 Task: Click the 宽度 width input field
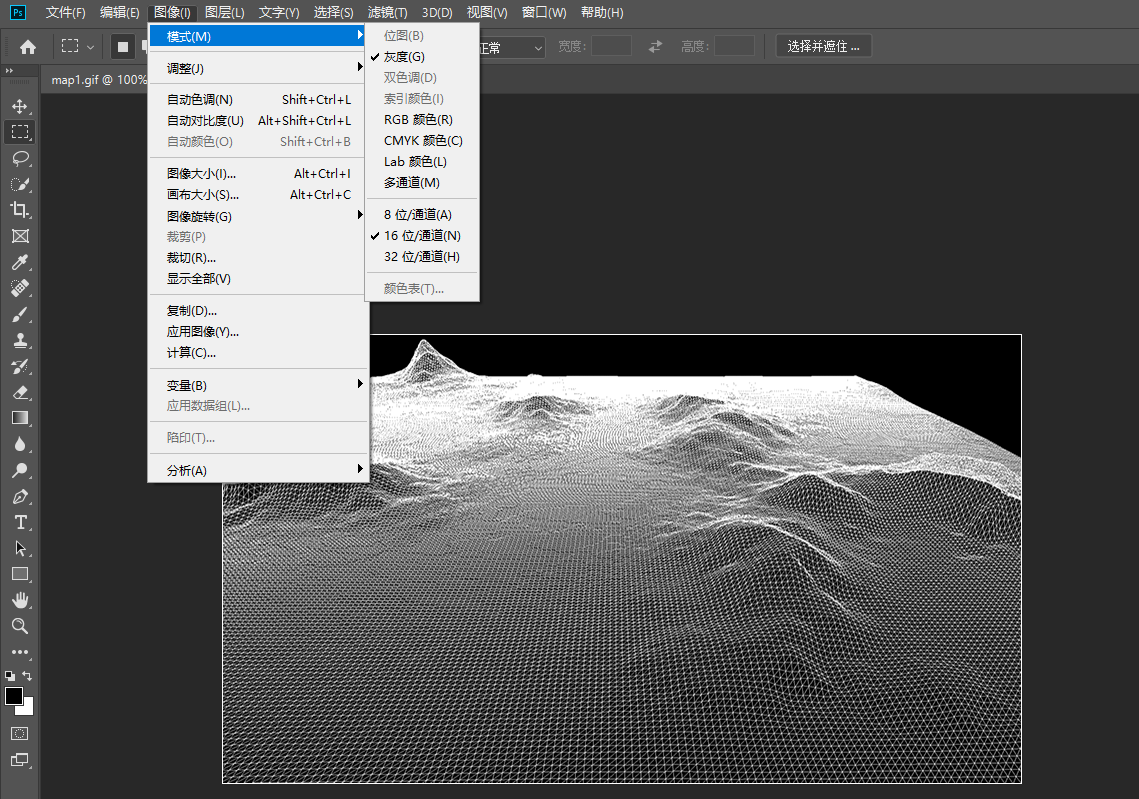(611, 46)
